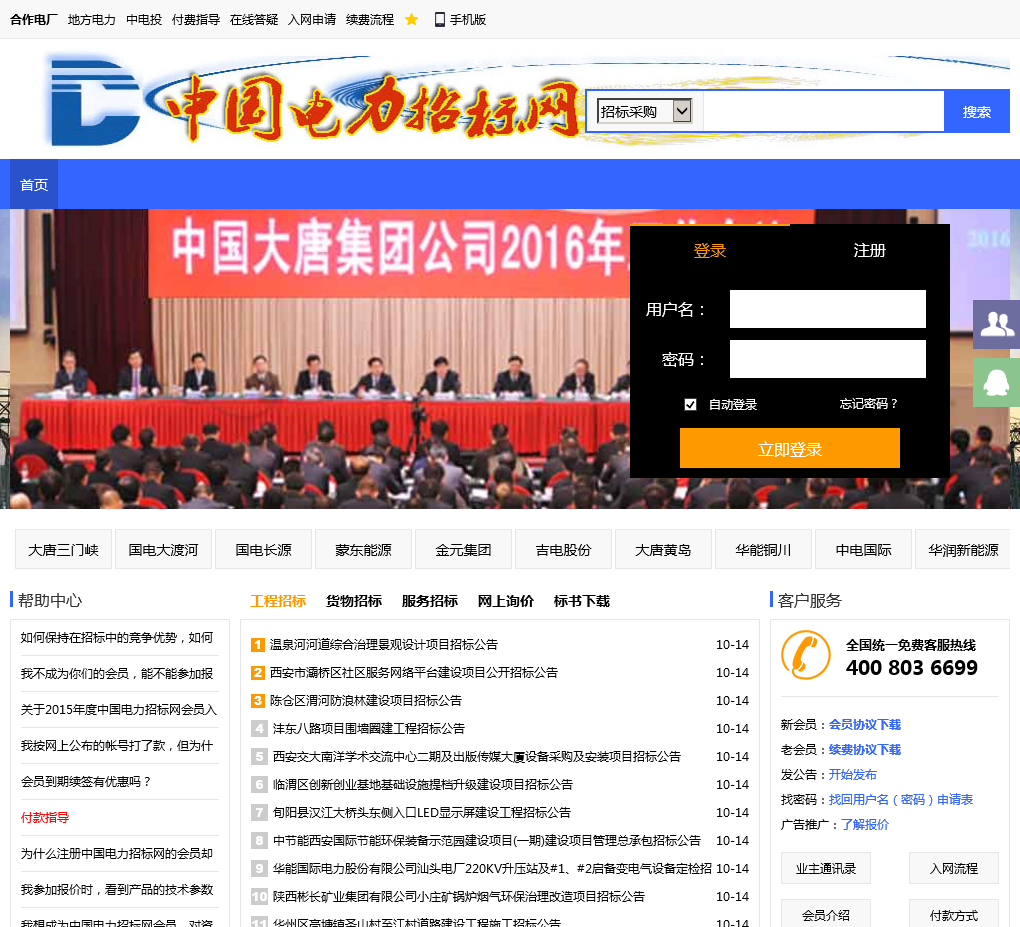Viewport: 1020px width, 927px height.
Task: Select the 货物招标 tab
Action: coord(354,600)
